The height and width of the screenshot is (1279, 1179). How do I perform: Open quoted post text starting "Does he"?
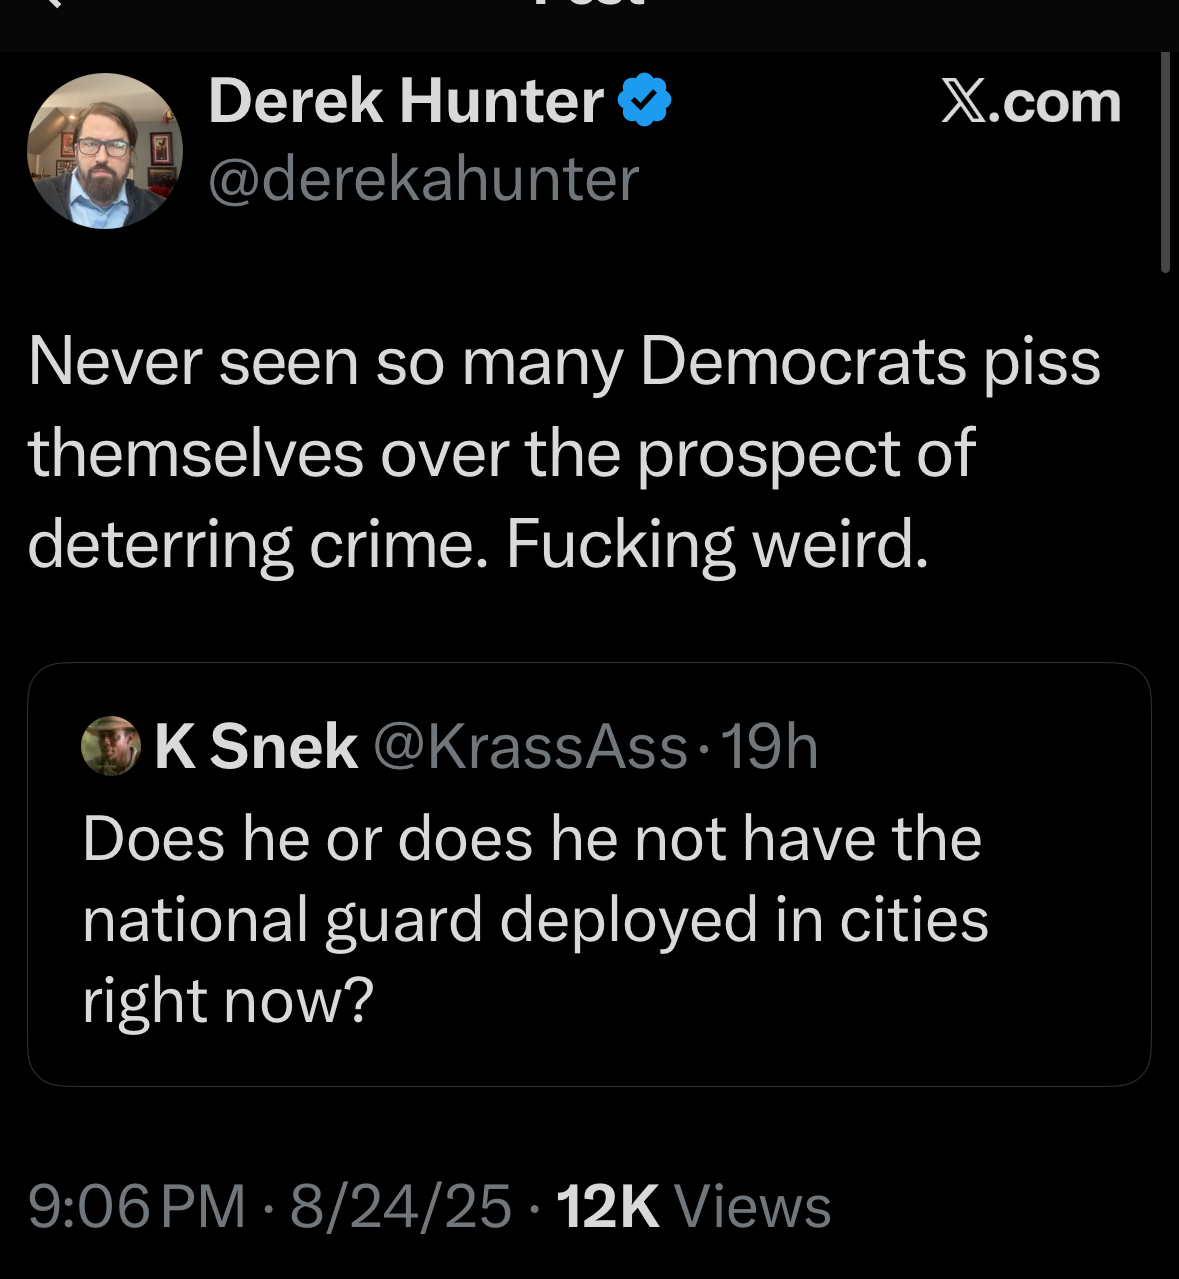pyautogui.click(x=531, y=838)
